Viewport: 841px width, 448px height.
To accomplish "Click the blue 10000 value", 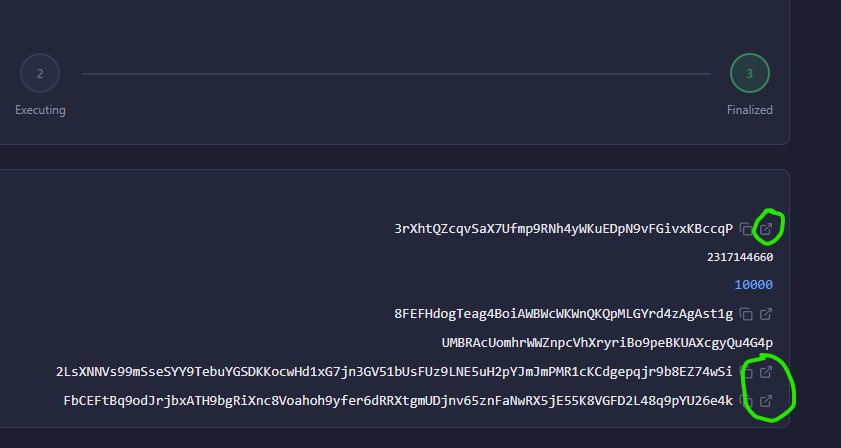I will pyautogui.click(x=754, y=285).
